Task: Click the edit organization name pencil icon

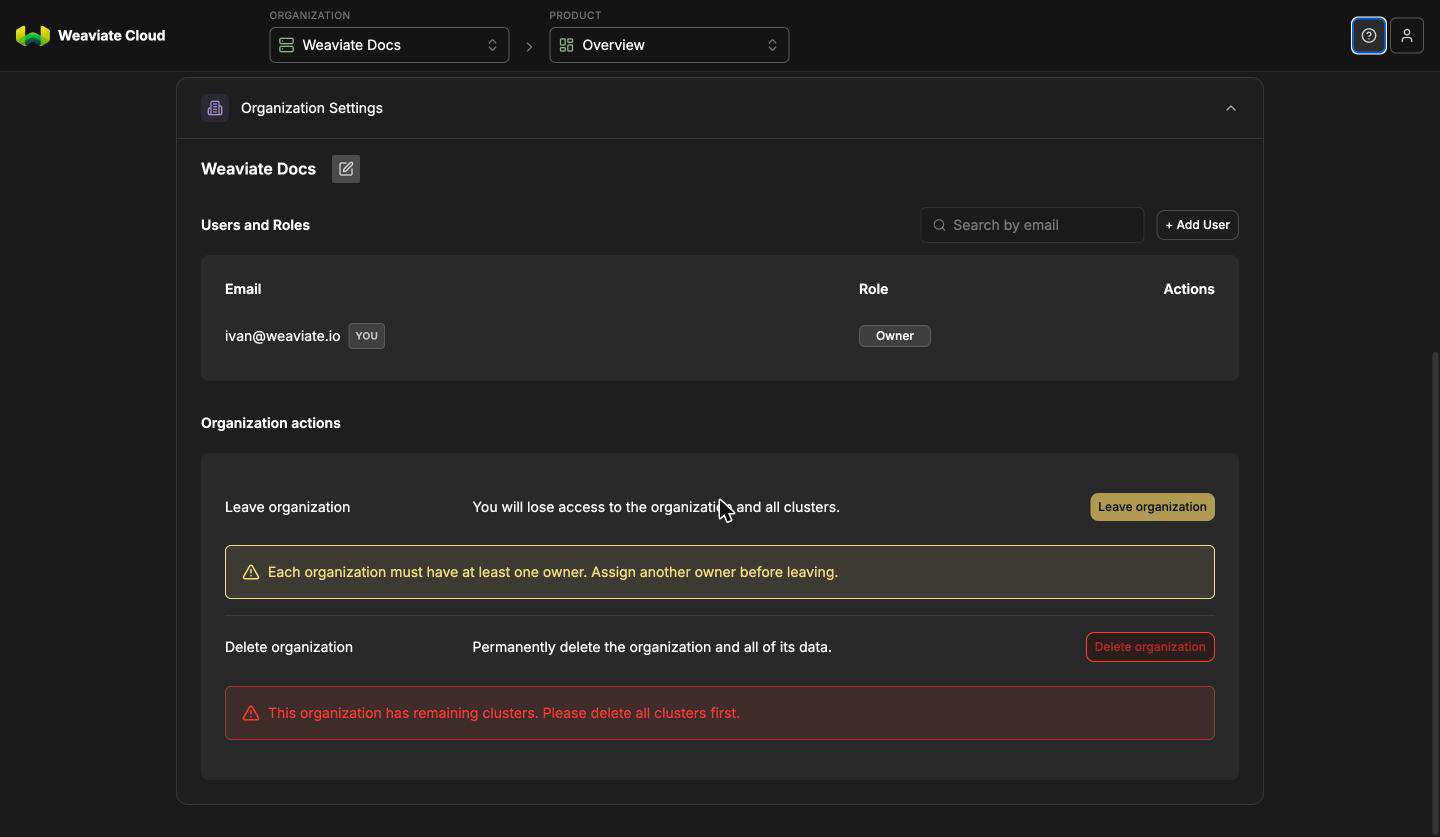Action: (346, 169)
